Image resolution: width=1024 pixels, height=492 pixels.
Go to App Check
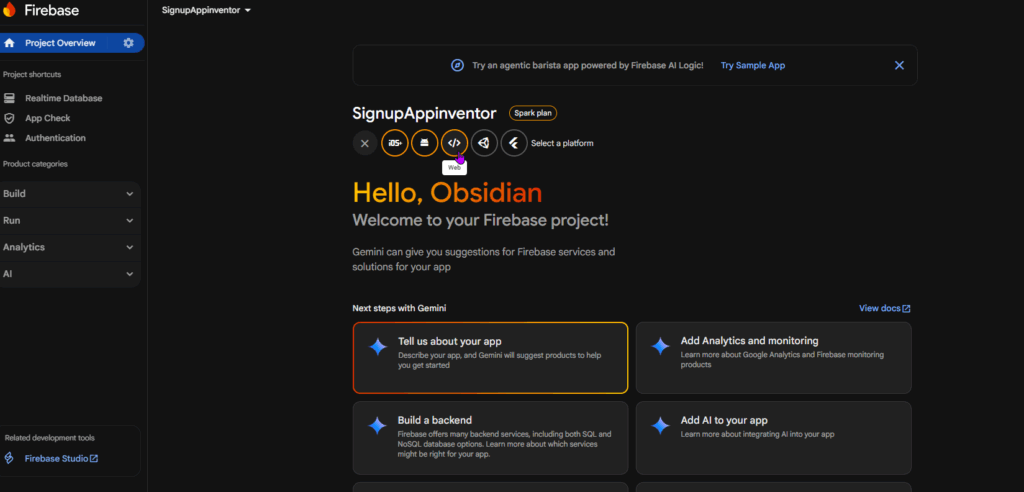point(47,118)
